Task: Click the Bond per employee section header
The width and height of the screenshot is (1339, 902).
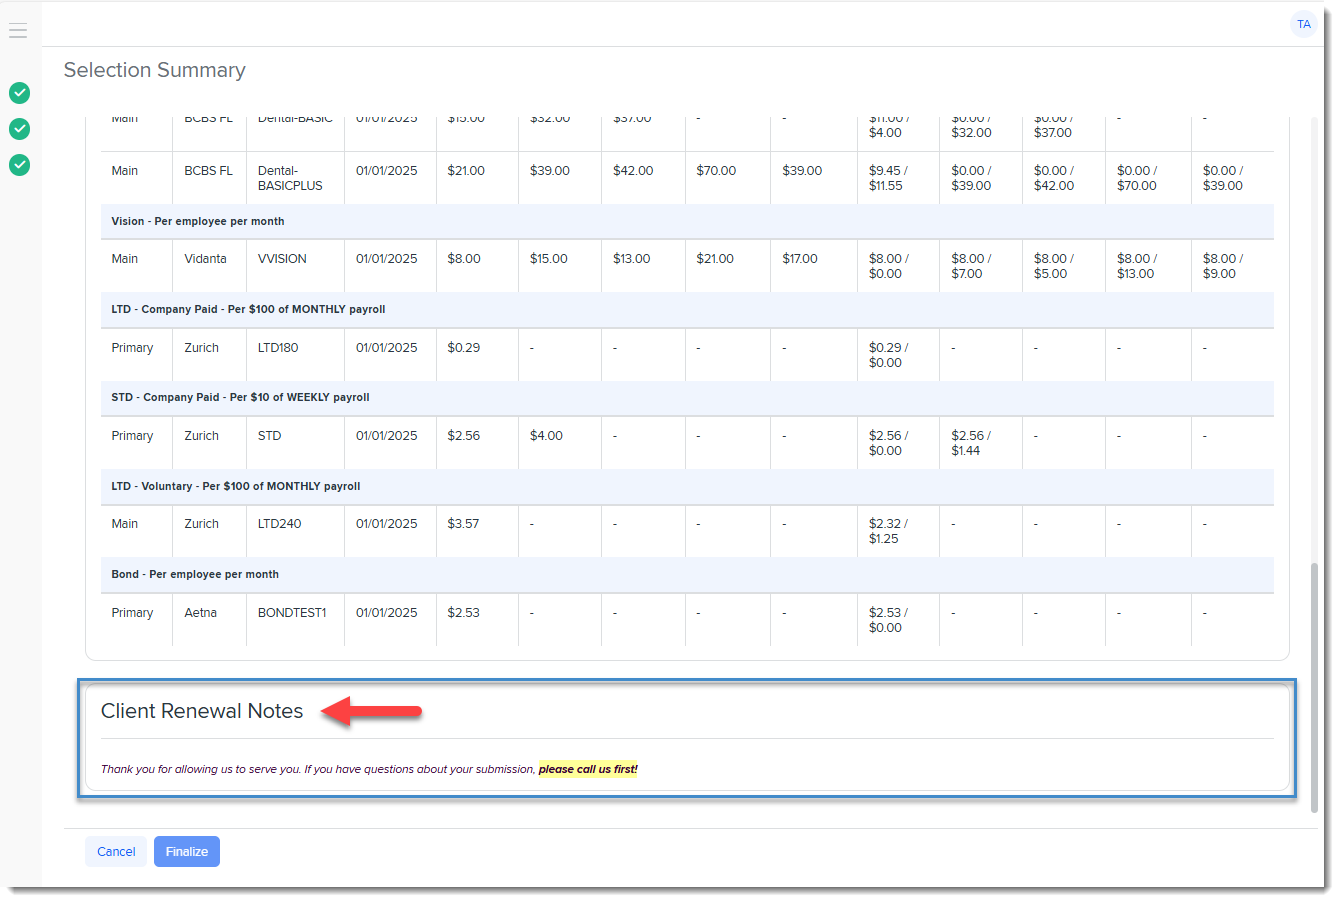Action: (x=195, y=575)
